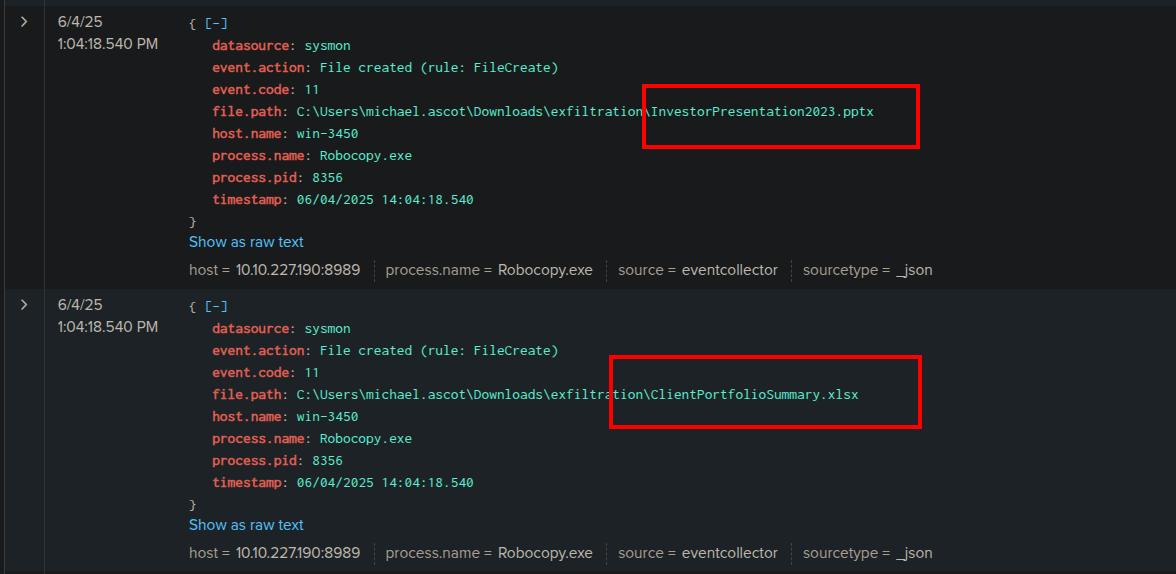Screen dimensions: 1176x574
Task: Expand the ClientPortfolioSummary.xlsx event row arrow
Action: [24, 305]
